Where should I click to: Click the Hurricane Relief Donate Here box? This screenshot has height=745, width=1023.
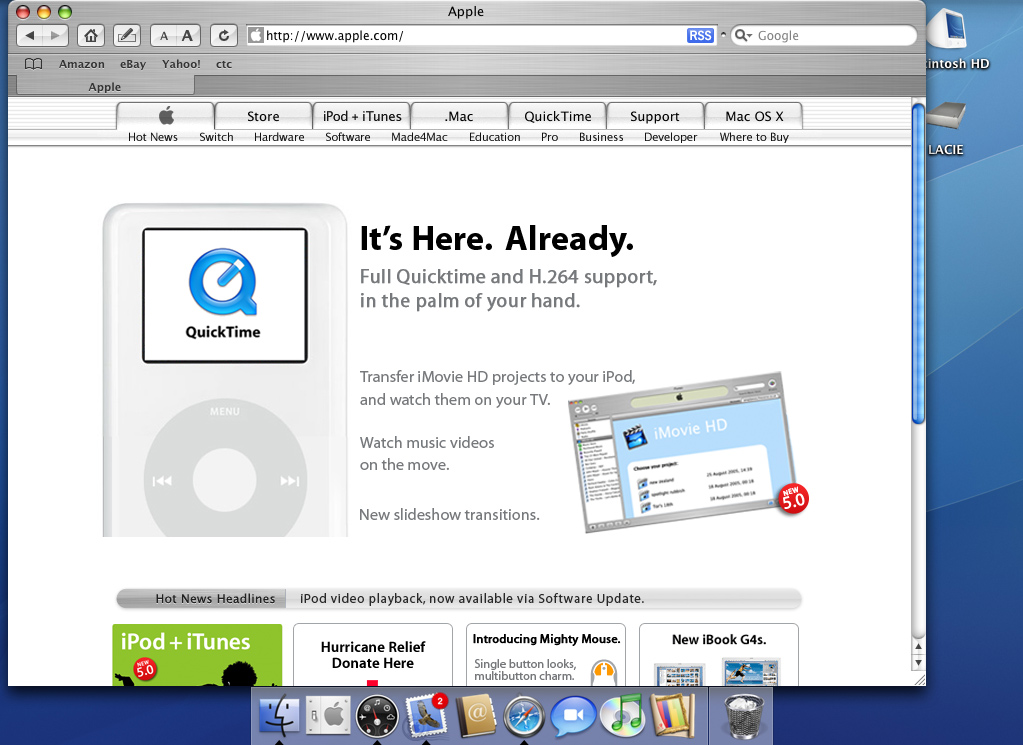tap(373, 655)
